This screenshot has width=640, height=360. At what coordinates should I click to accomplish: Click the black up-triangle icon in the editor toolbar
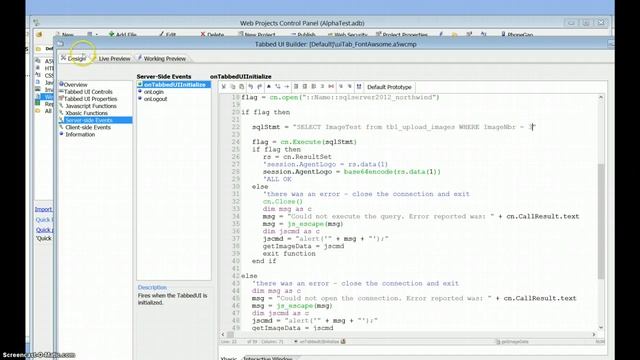click(x=269, y=87)
